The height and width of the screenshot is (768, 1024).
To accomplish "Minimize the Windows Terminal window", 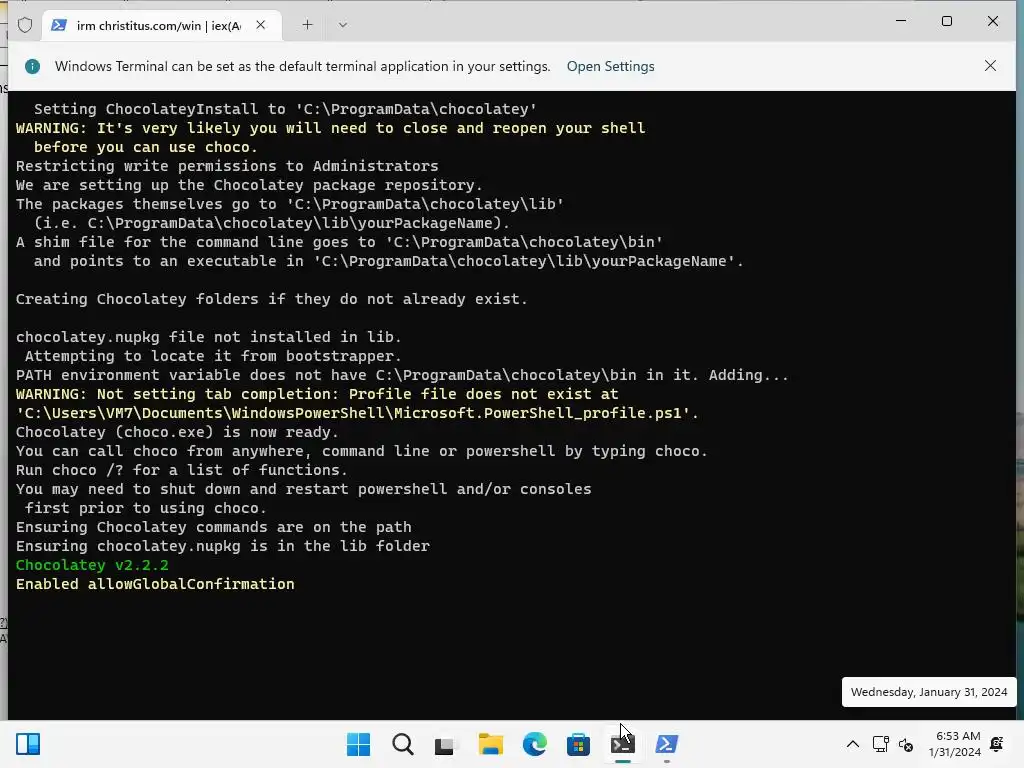I will click(901, 21).
